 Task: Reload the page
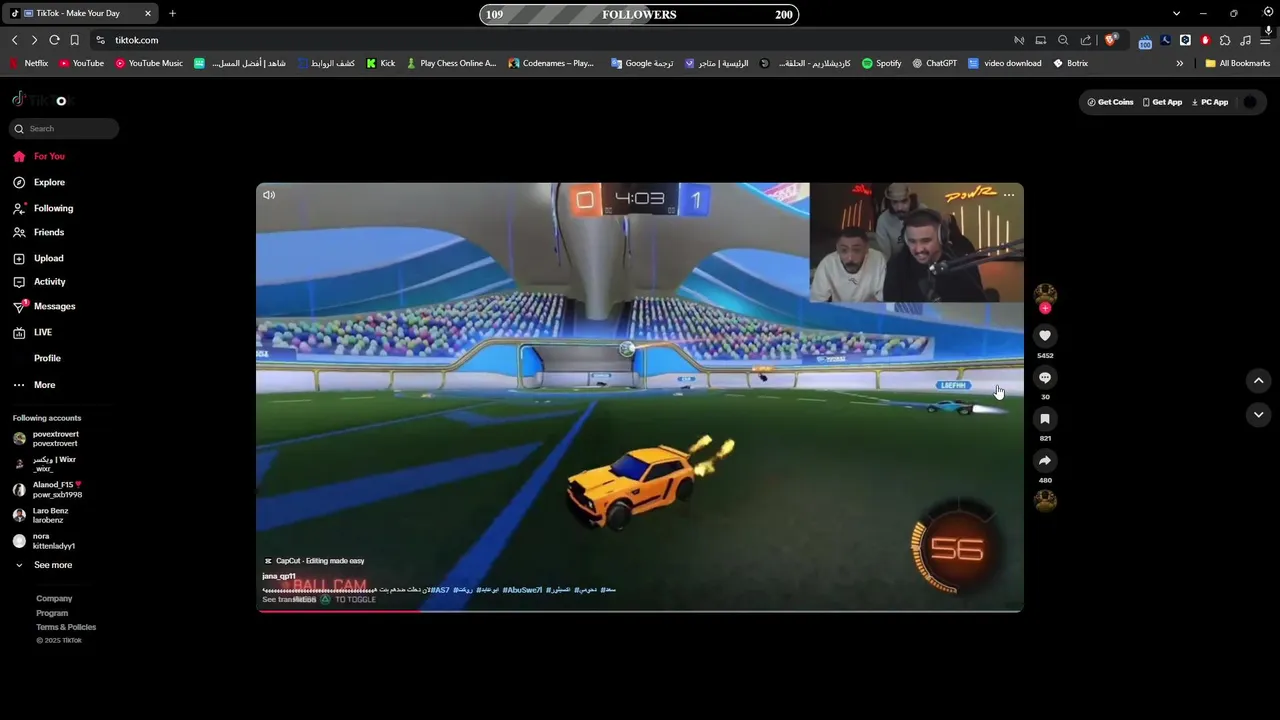[x=54, y=40]
